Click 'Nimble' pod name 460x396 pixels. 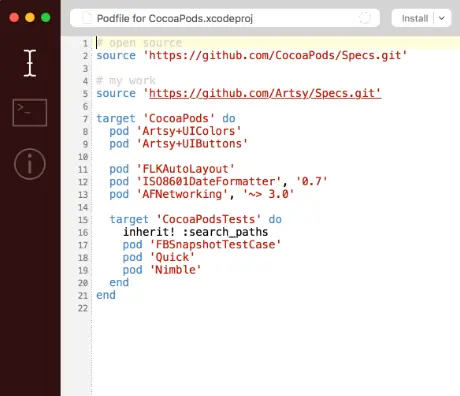click(176, 270)
